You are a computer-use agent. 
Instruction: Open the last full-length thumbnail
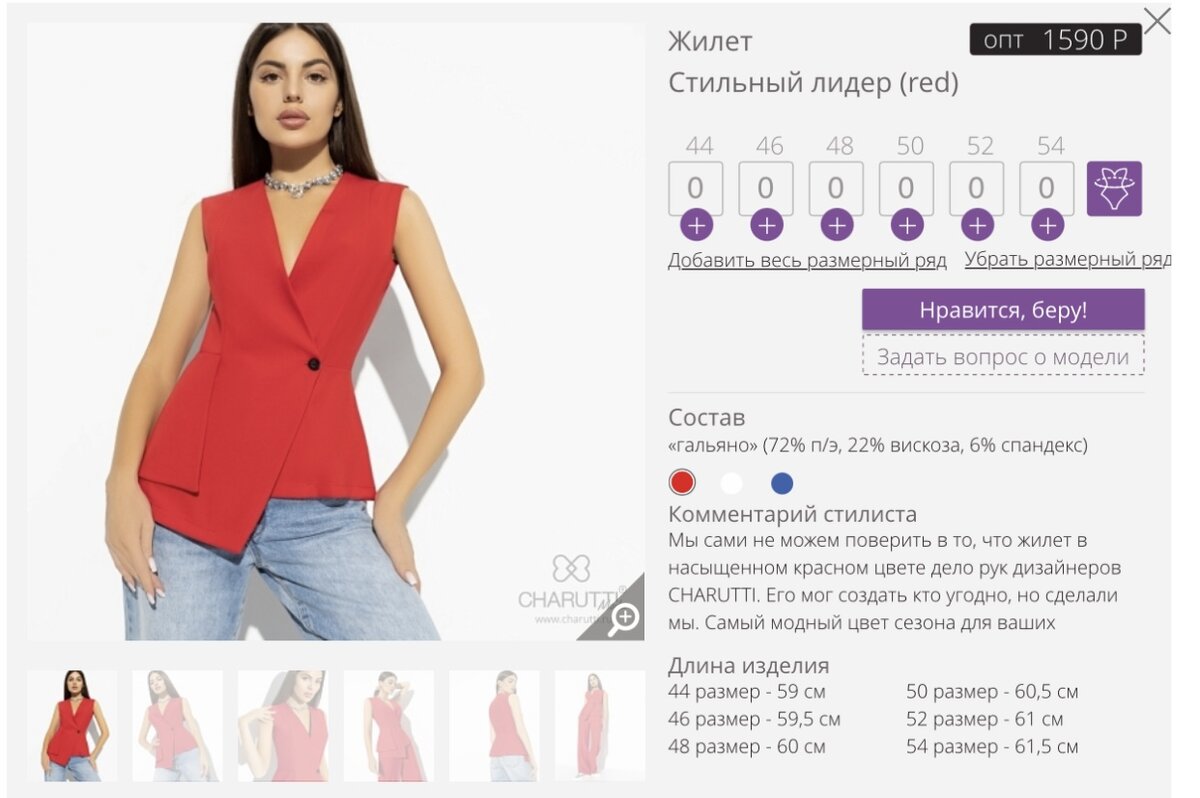coord(599,725)
